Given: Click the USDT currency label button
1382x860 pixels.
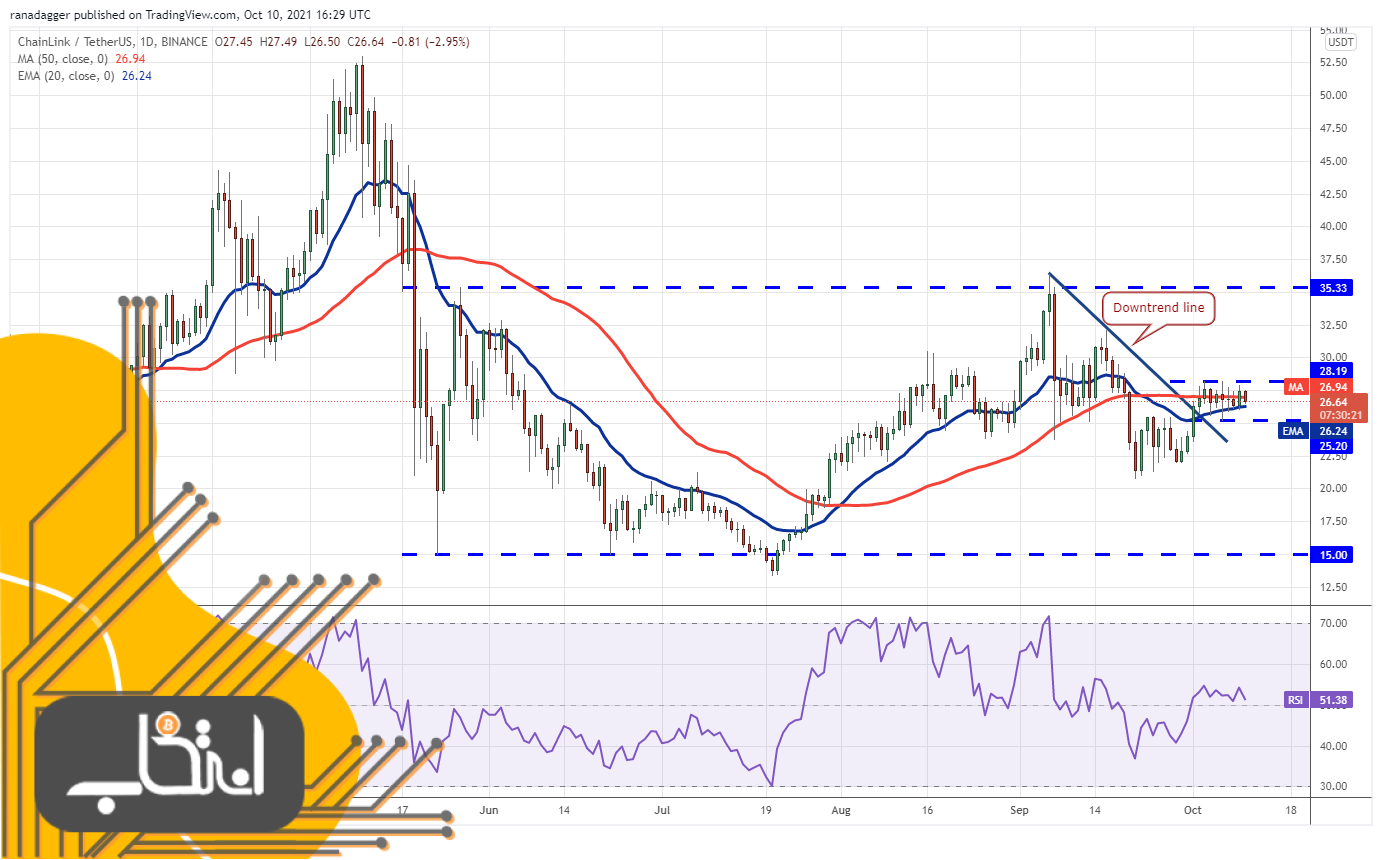Looking at the screenshot, I should (1340, 42).
